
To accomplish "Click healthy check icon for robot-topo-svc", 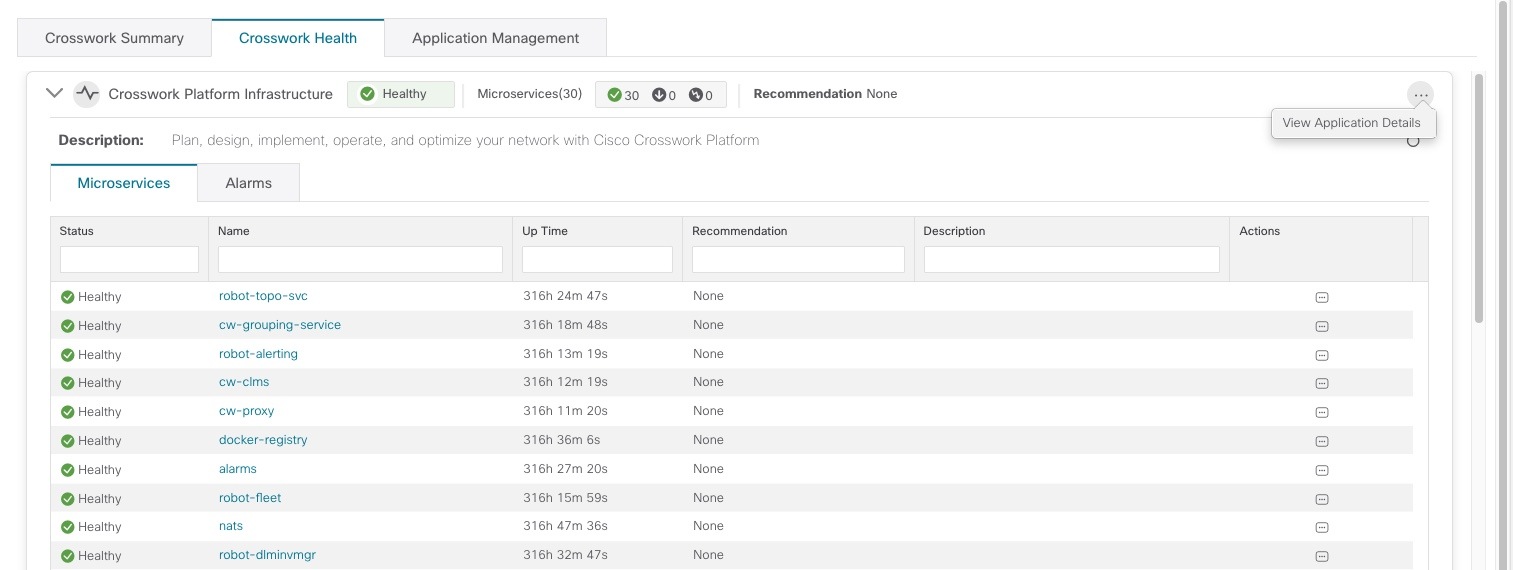I will [67, 297].
